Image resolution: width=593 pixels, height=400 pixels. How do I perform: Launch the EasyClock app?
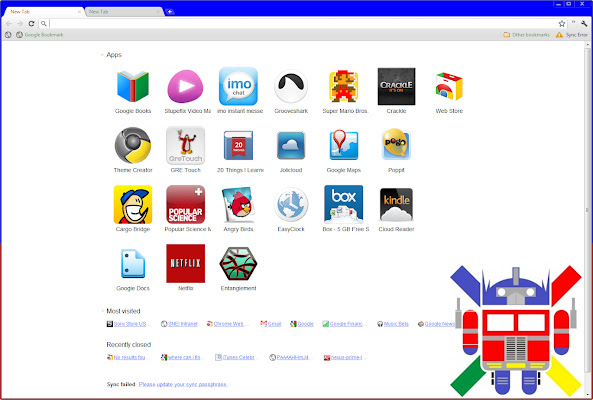click(x=291, y=205)
